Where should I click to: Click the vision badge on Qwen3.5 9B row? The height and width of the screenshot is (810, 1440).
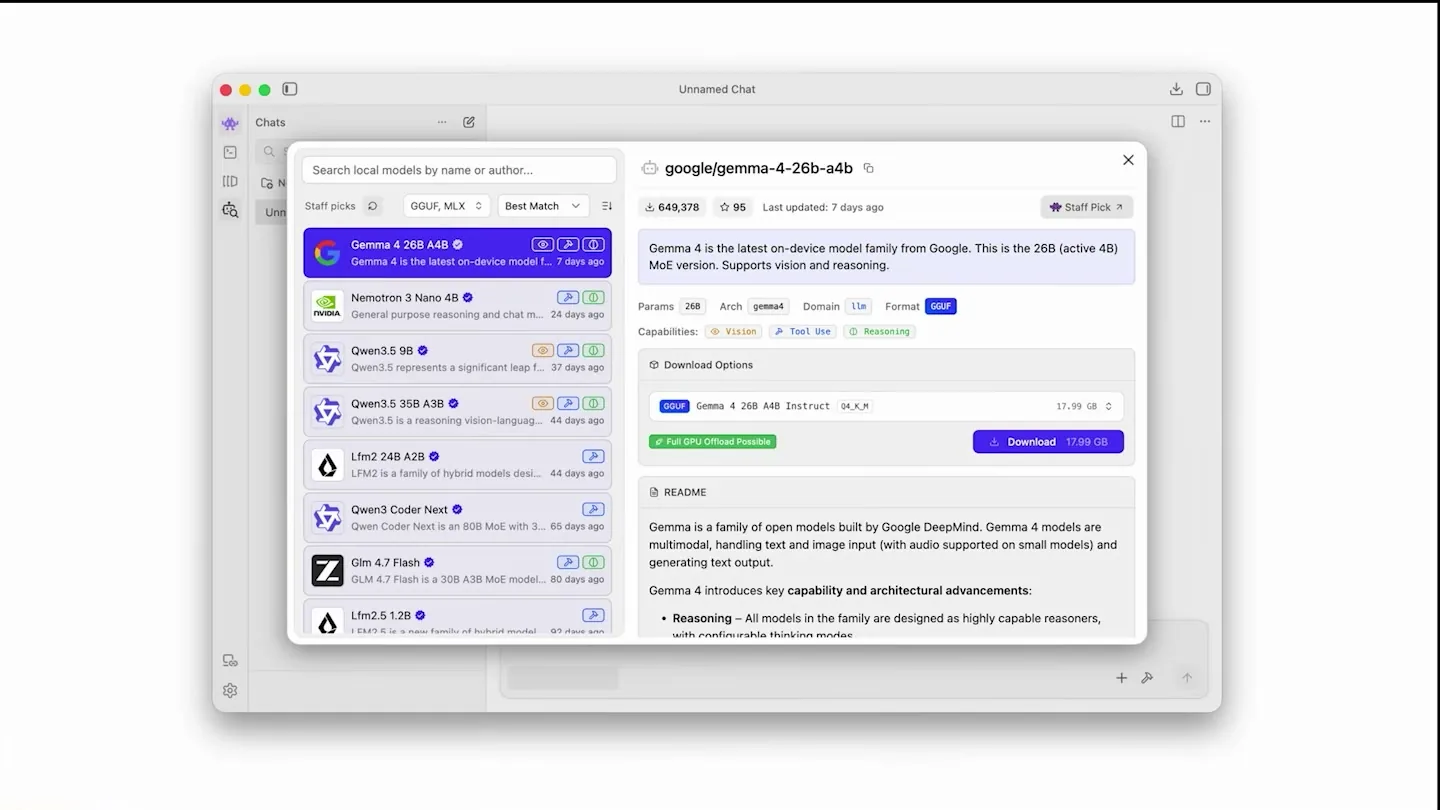pos(542,350)
